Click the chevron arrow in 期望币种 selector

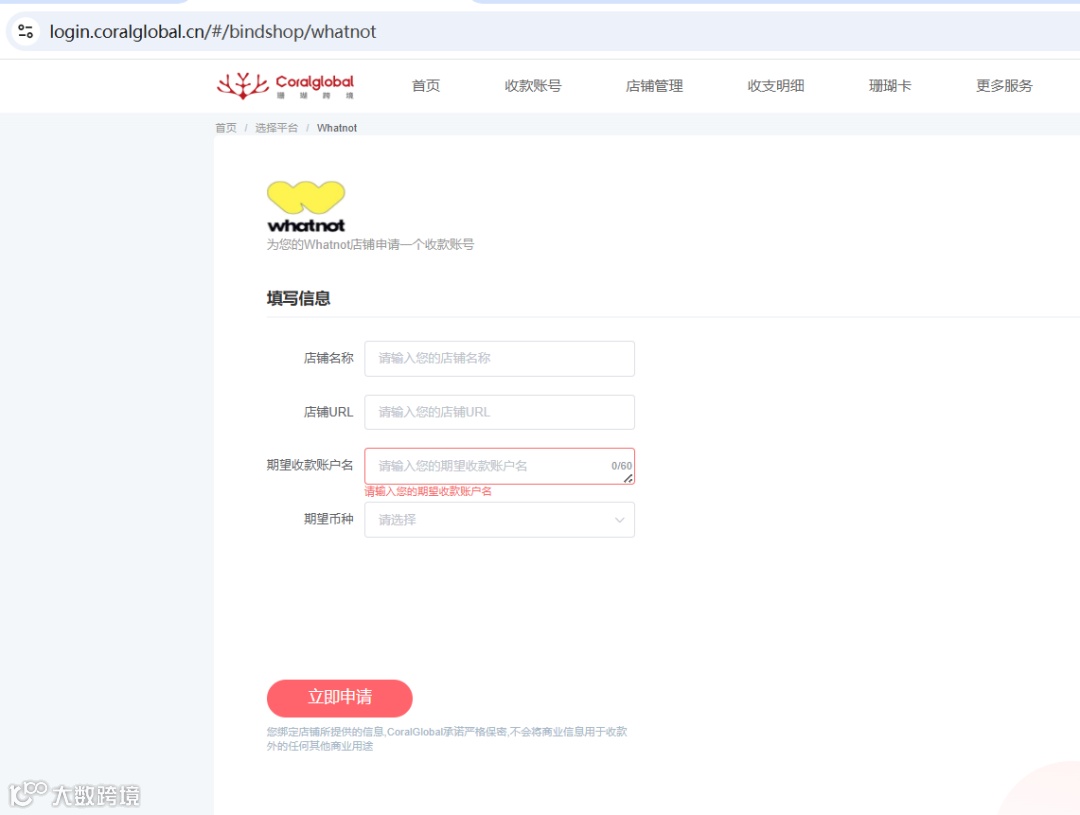click(619, 520)
